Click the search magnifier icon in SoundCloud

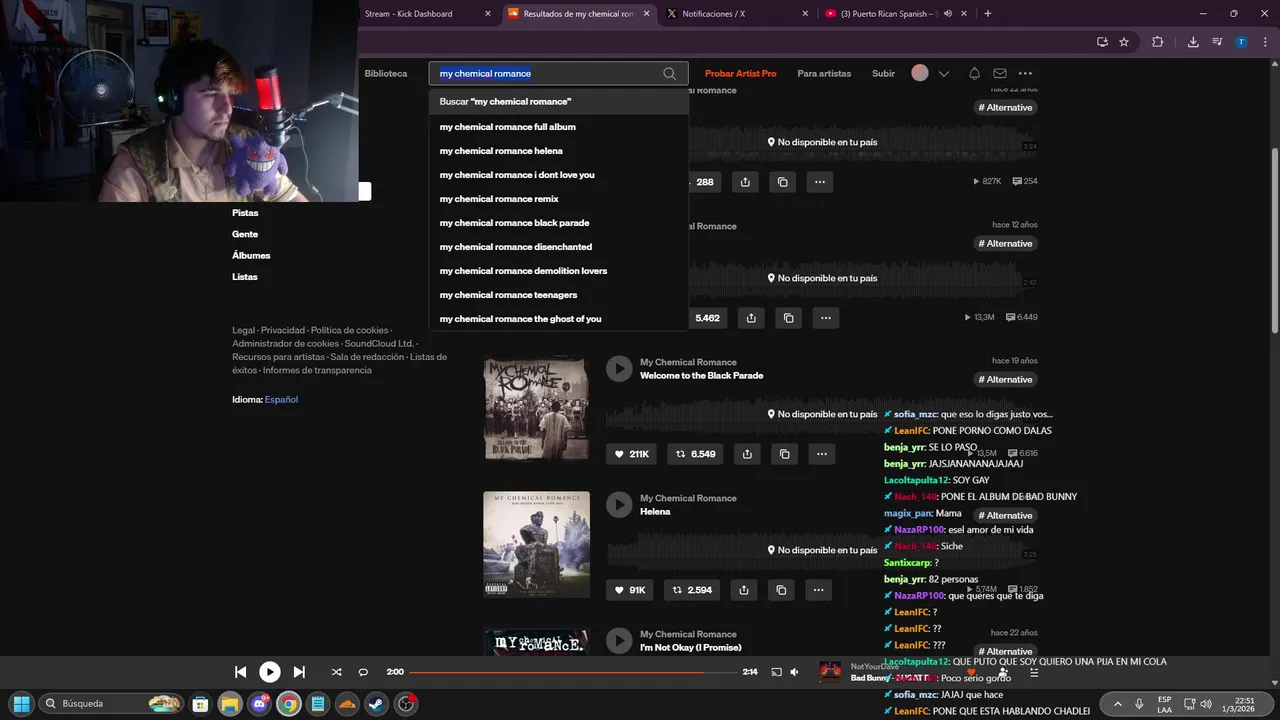point(669,73)
